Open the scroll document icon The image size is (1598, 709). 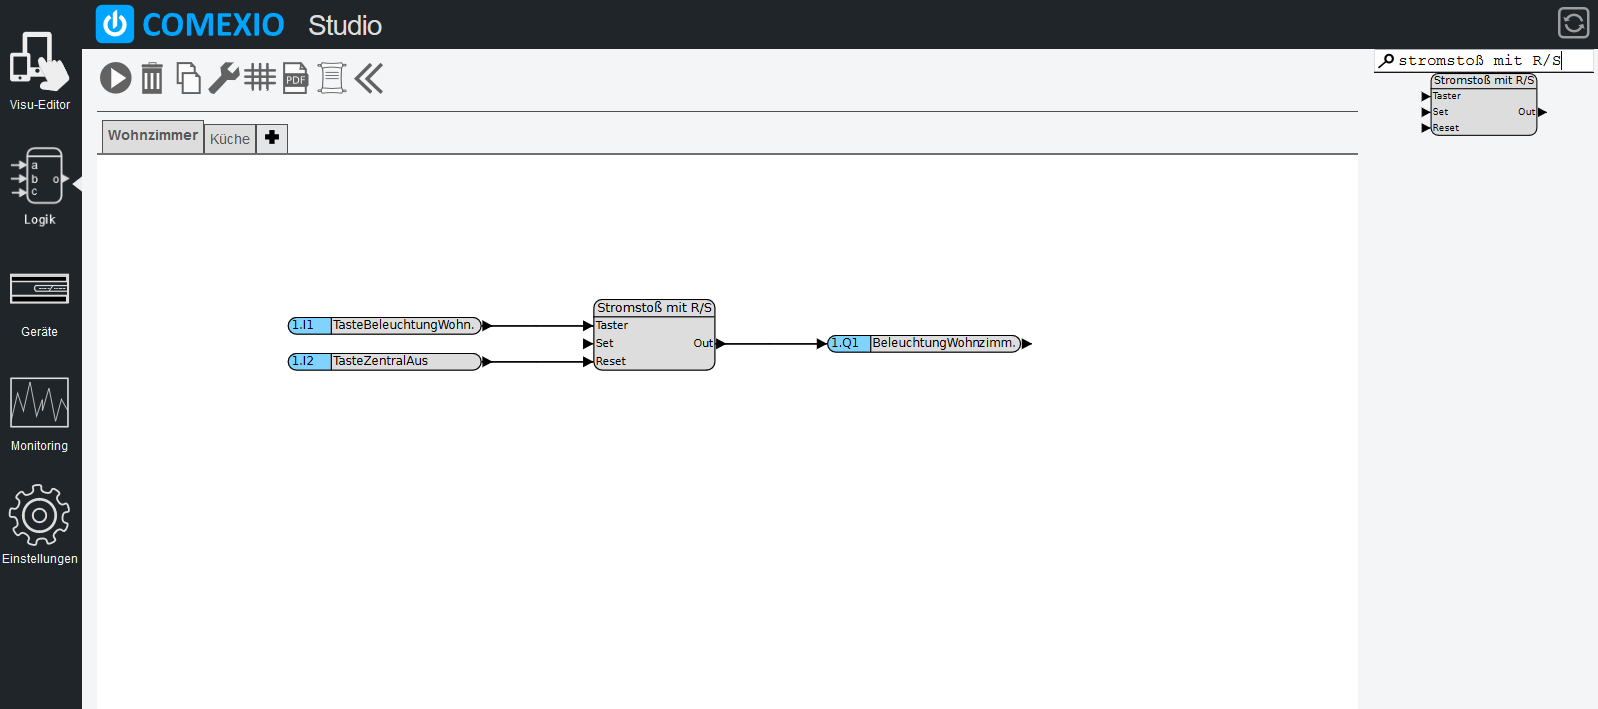[332, 78]
